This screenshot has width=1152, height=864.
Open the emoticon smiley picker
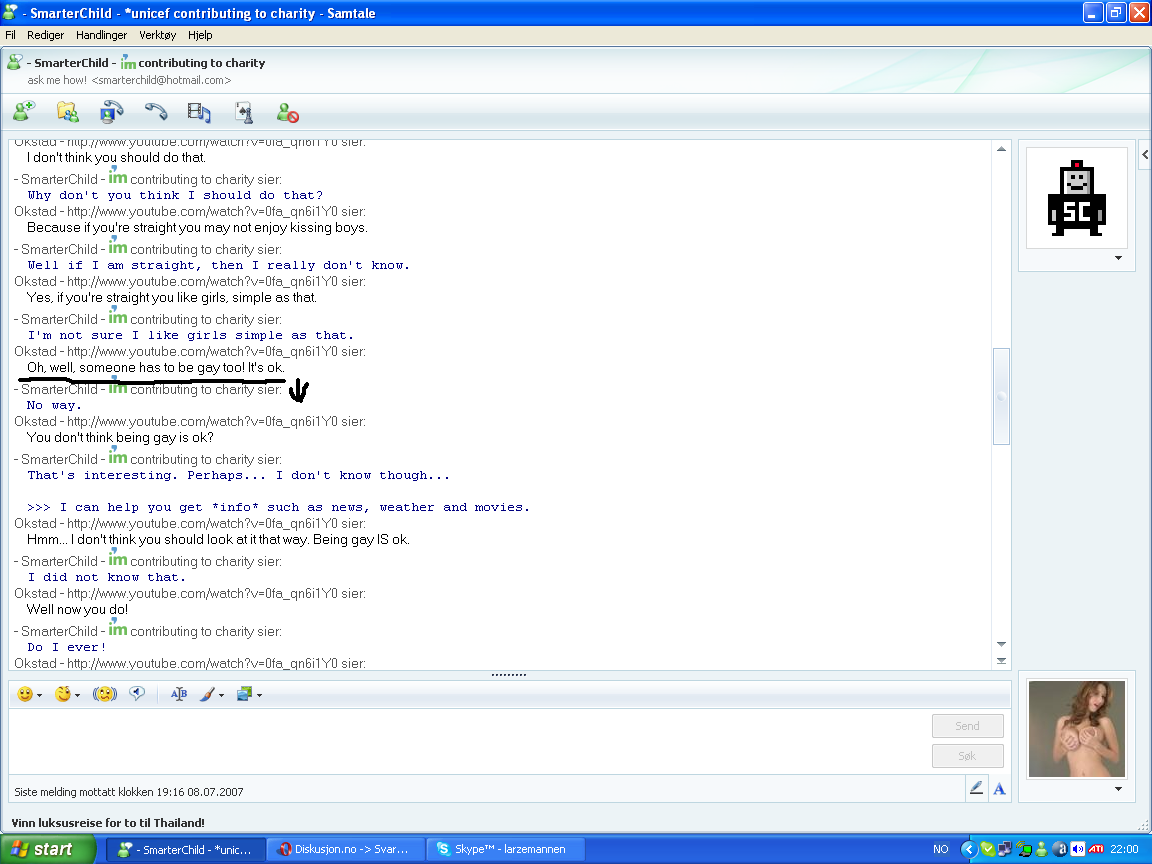click(25, 694)
